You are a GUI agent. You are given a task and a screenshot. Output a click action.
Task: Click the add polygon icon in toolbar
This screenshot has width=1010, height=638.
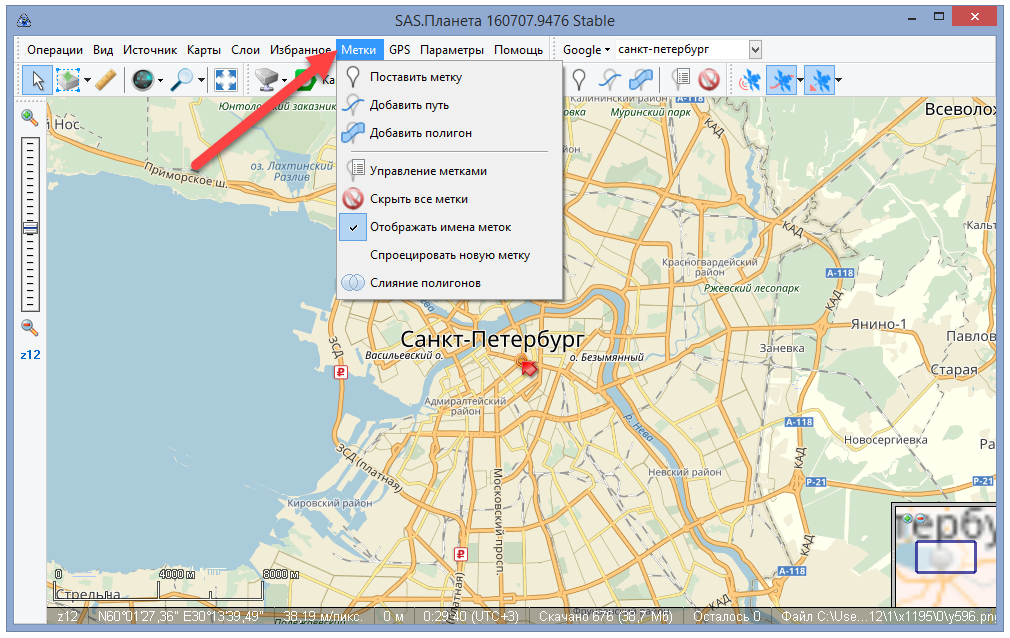click(x=642, y=80)
